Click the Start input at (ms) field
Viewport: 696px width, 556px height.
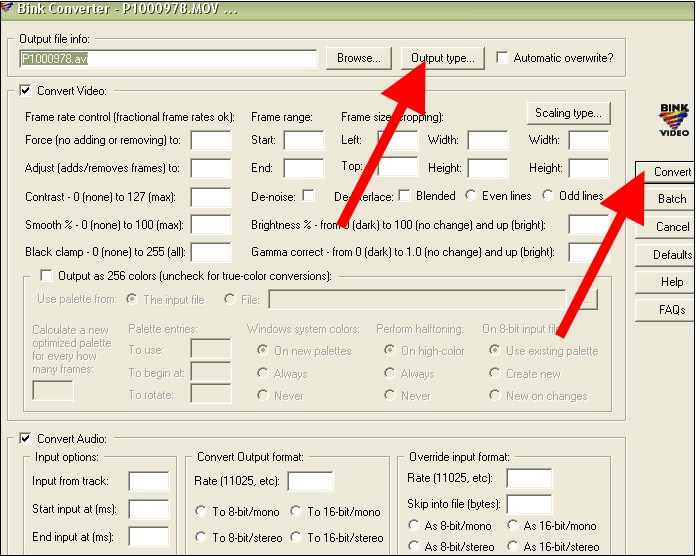[149, 509]
